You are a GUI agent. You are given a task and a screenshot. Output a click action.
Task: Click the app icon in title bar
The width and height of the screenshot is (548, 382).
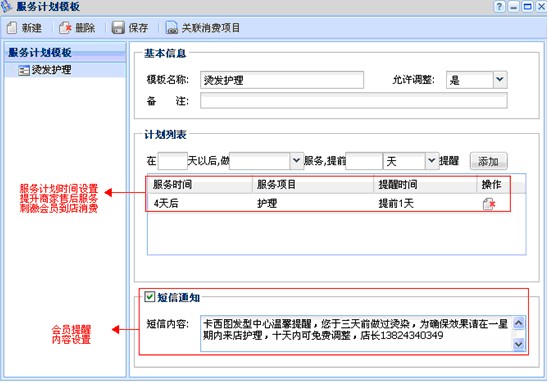coord(6,6)
